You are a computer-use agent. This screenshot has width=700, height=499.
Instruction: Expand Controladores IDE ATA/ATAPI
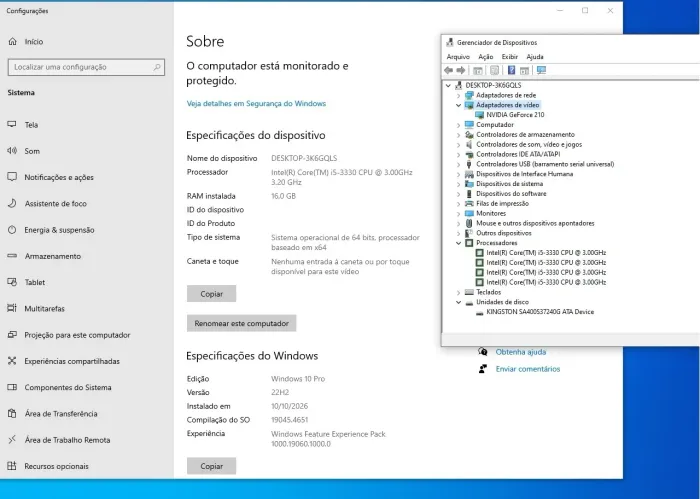(x=458, y=154)
